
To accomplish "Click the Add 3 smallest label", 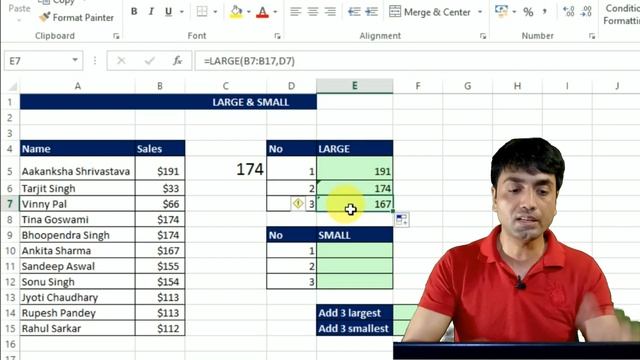I will (355, 328).
